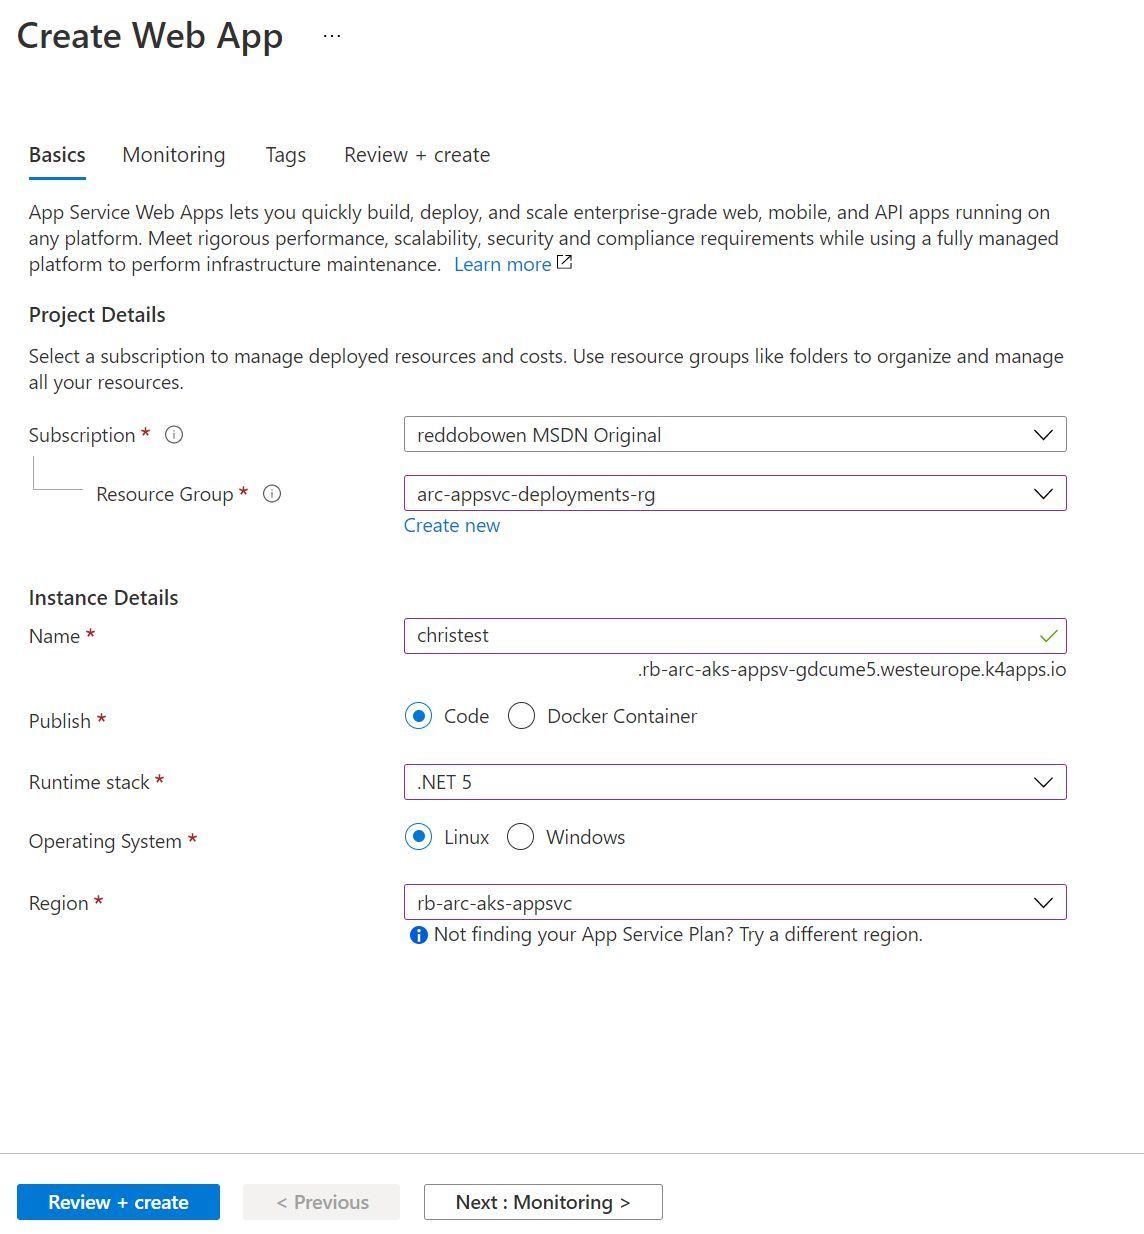
Task: Click the Operating System label
Action: pyautogui.click(x=105, y=842)
